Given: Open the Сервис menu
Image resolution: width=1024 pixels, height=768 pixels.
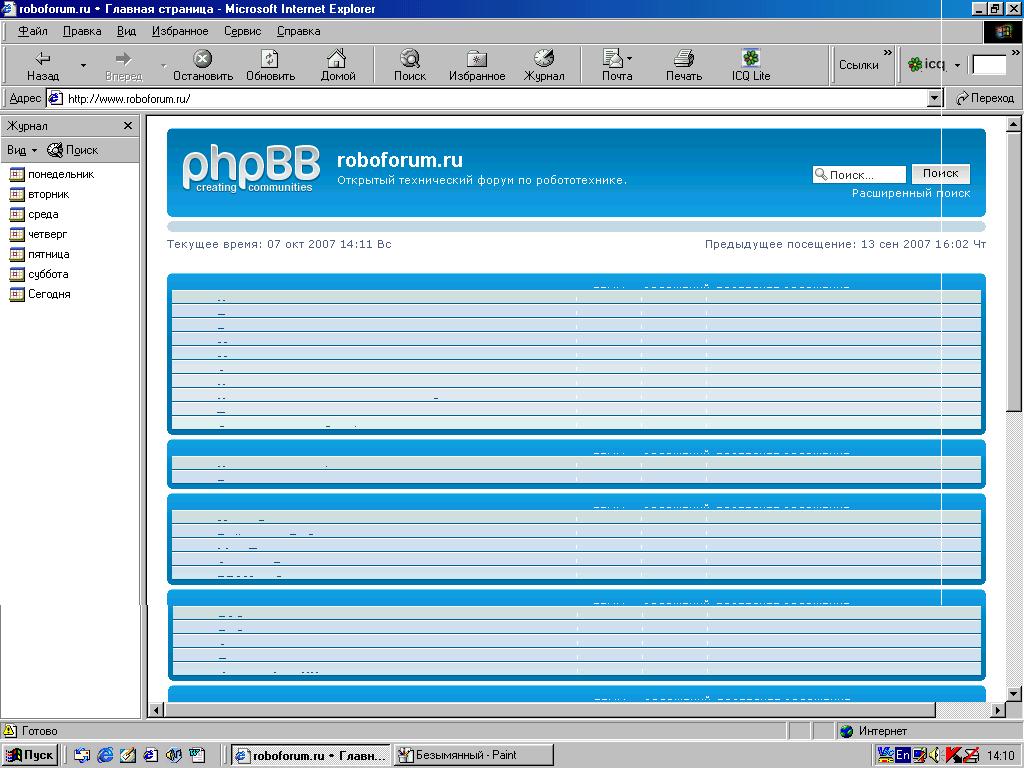Looking at the screenshot, I should pyautogui.click(x=242, y=31).
